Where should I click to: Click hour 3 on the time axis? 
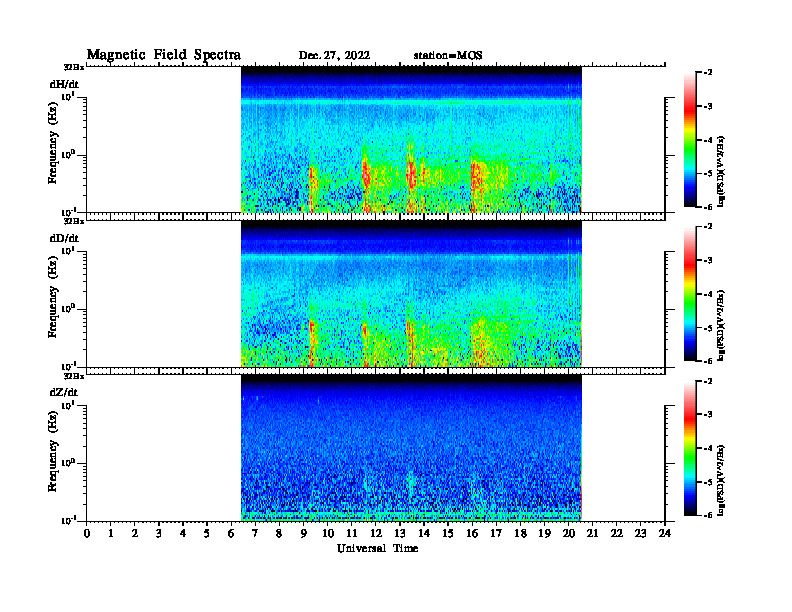pyautogui.click(x=159, y=534)
